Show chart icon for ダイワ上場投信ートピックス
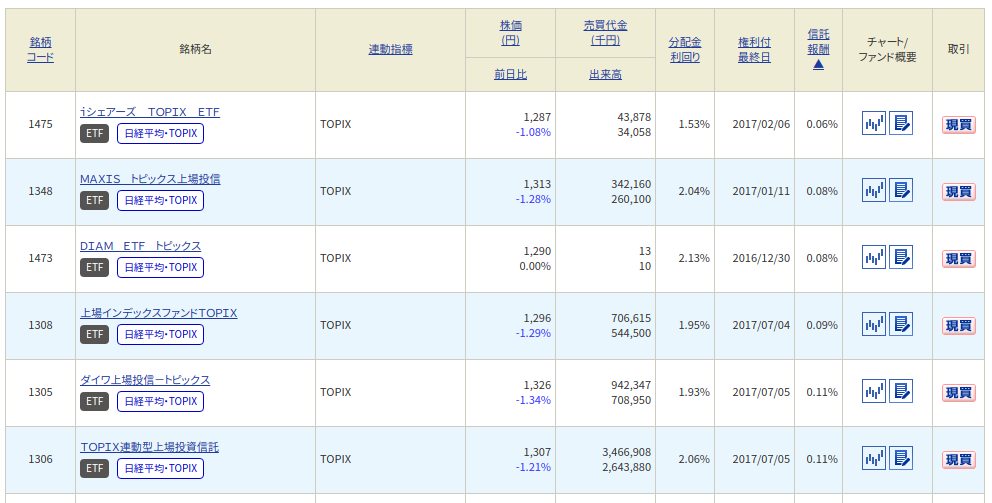992x503 pixels. click(874, 391)
